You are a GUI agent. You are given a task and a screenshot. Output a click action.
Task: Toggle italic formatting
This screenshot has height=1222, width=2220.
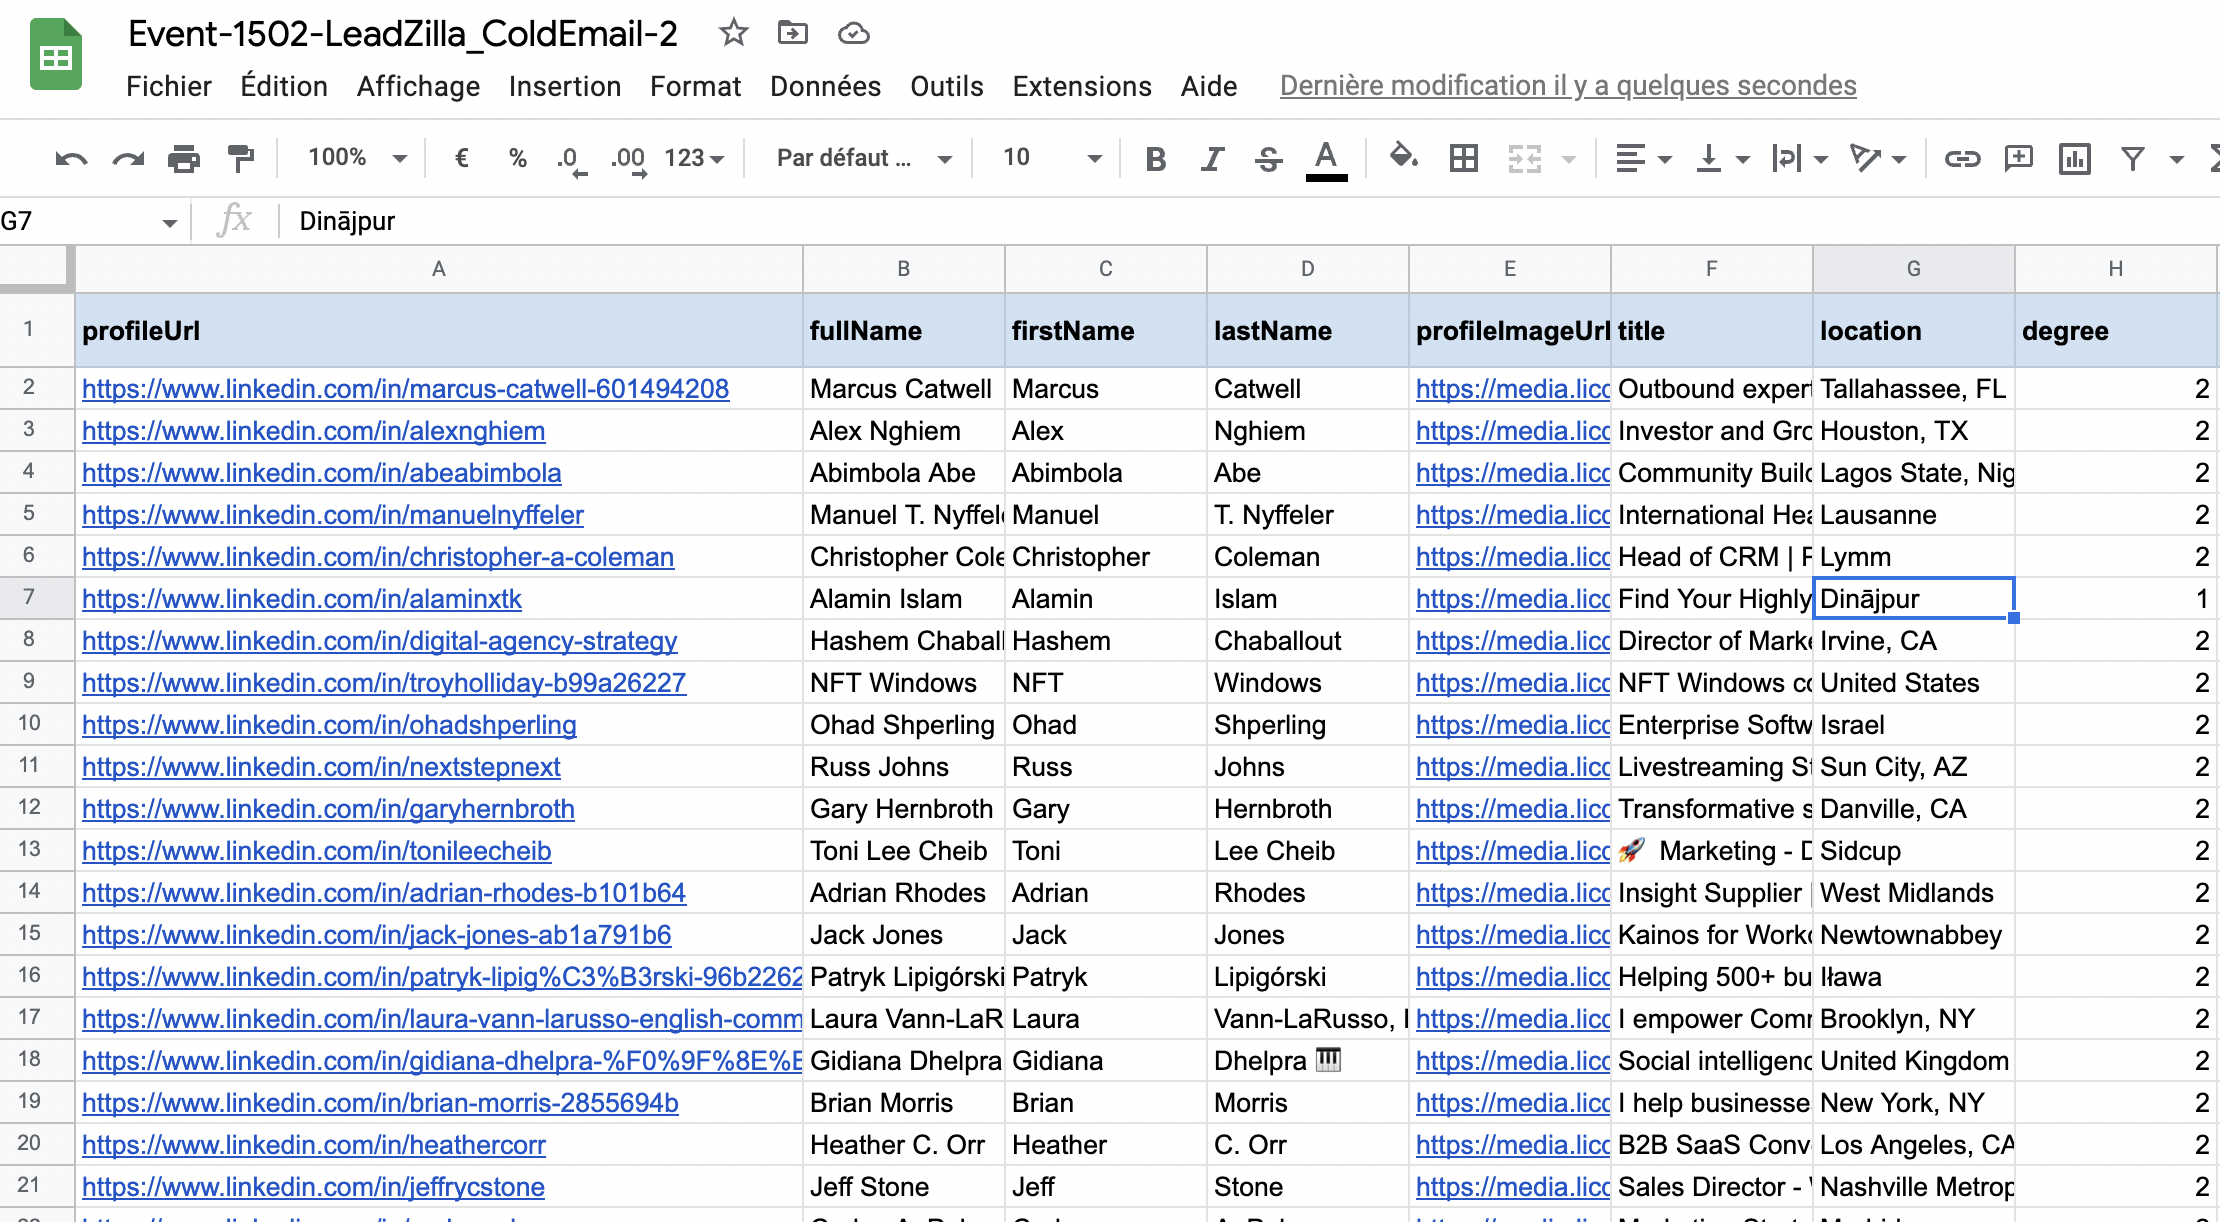(1212, 158)
